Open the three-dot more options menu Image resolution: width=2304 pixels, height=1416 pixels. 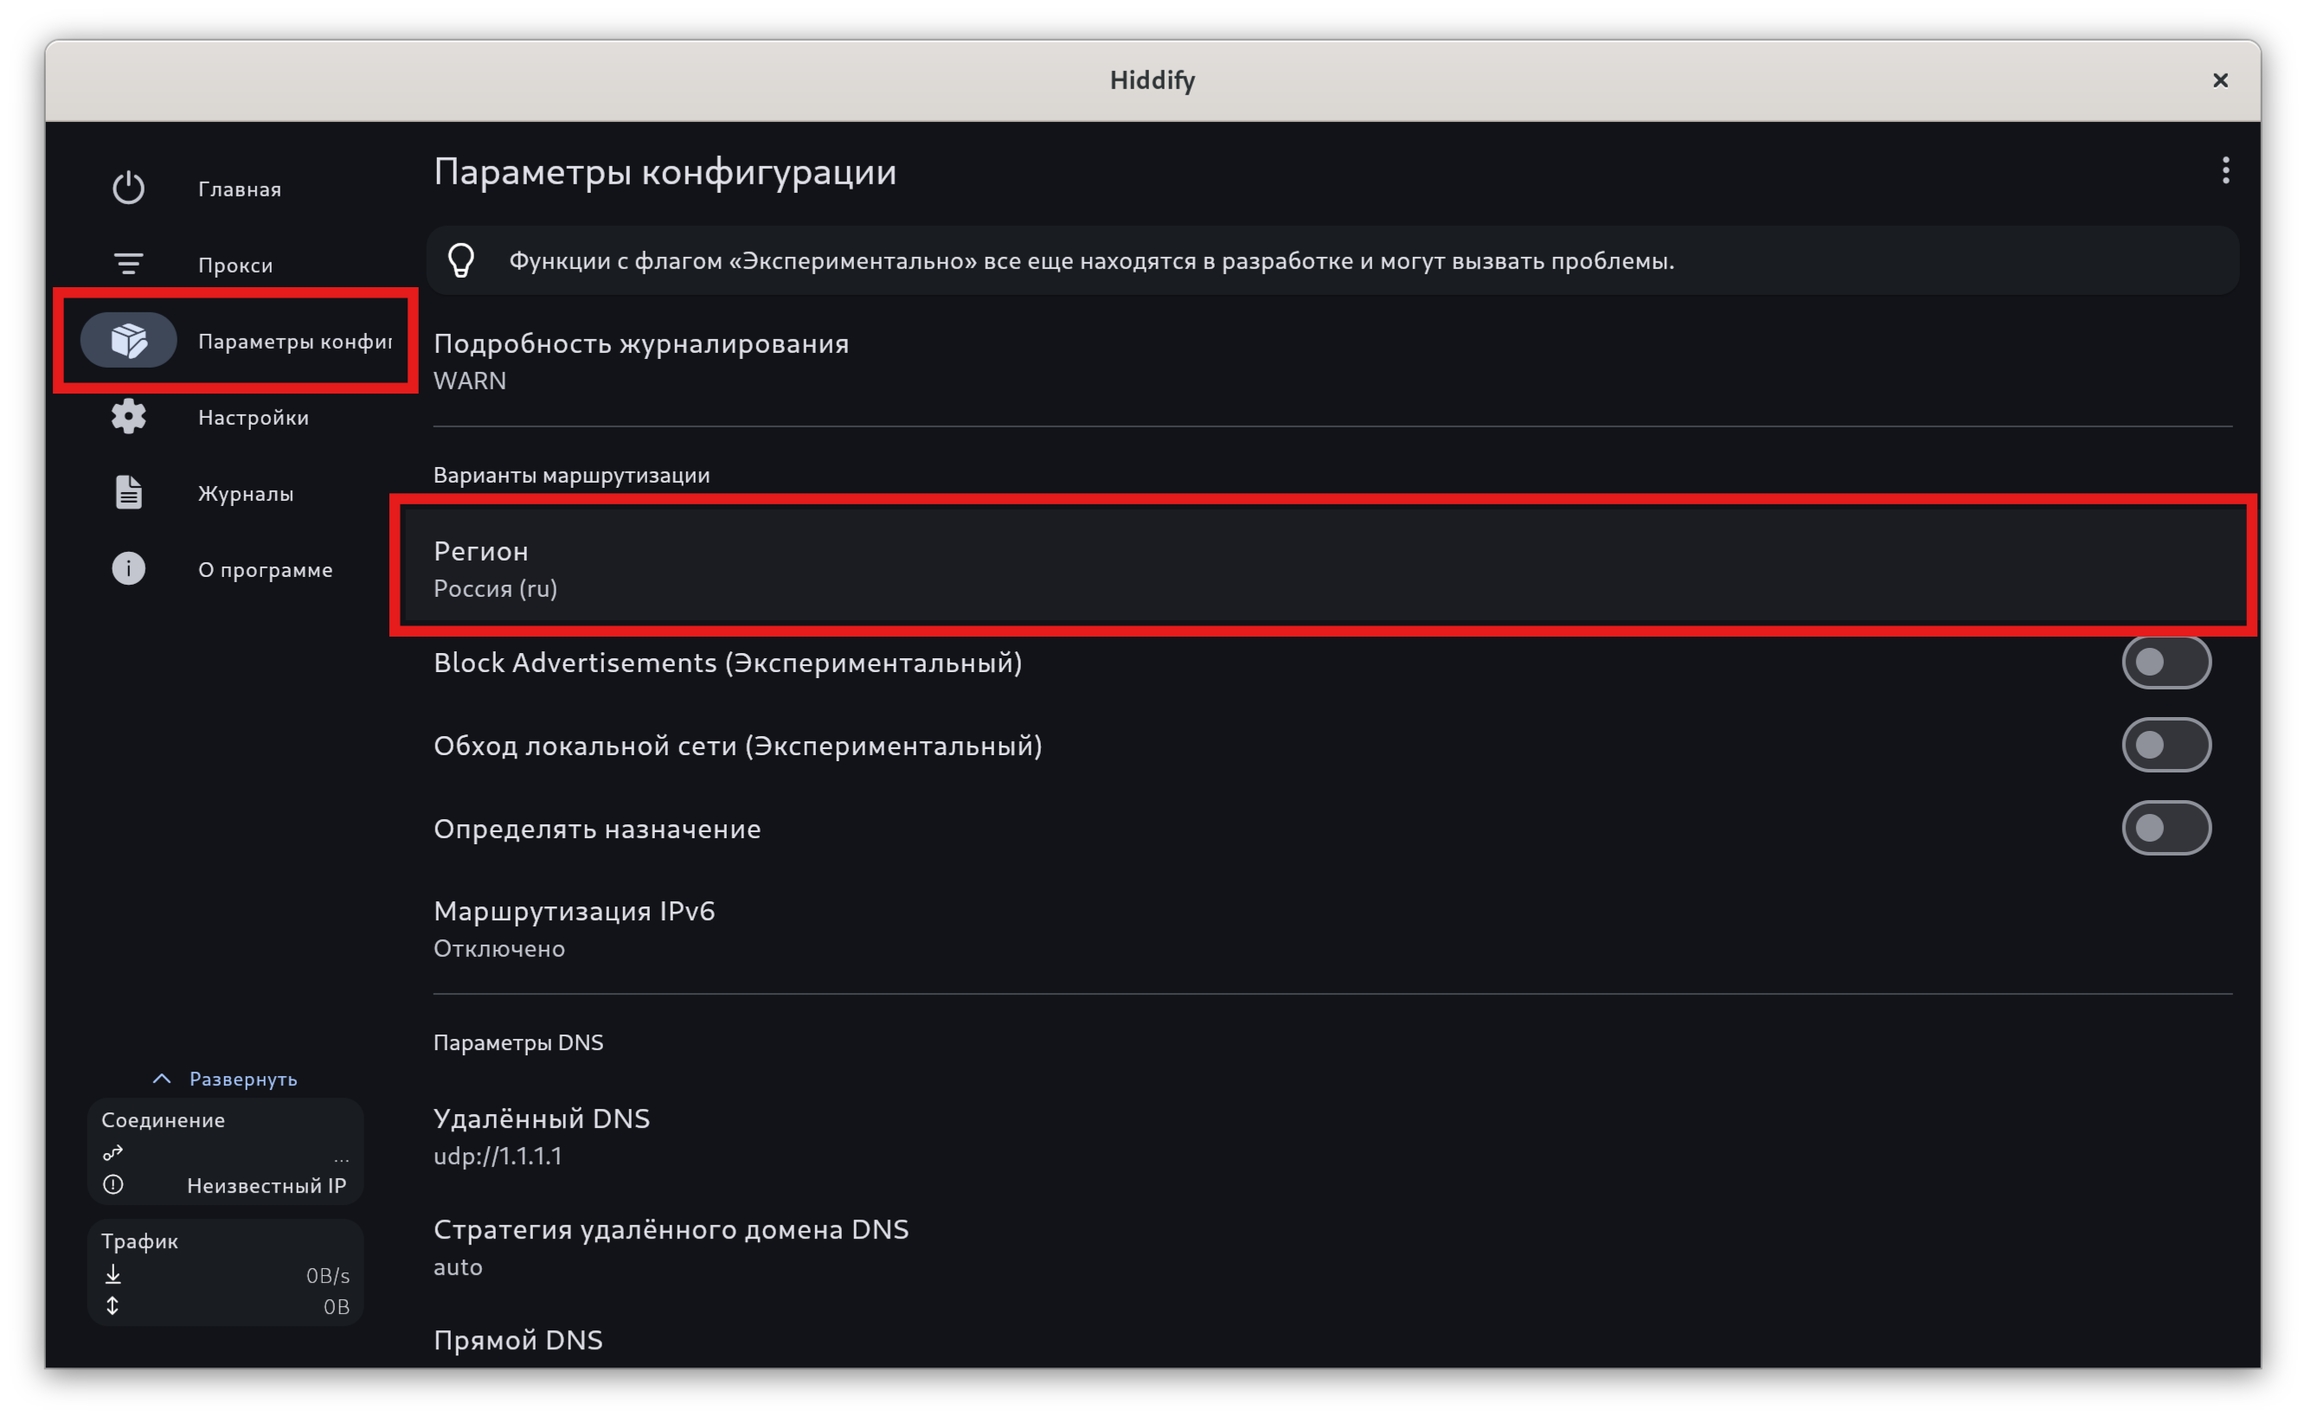(x=2225, y=171)
